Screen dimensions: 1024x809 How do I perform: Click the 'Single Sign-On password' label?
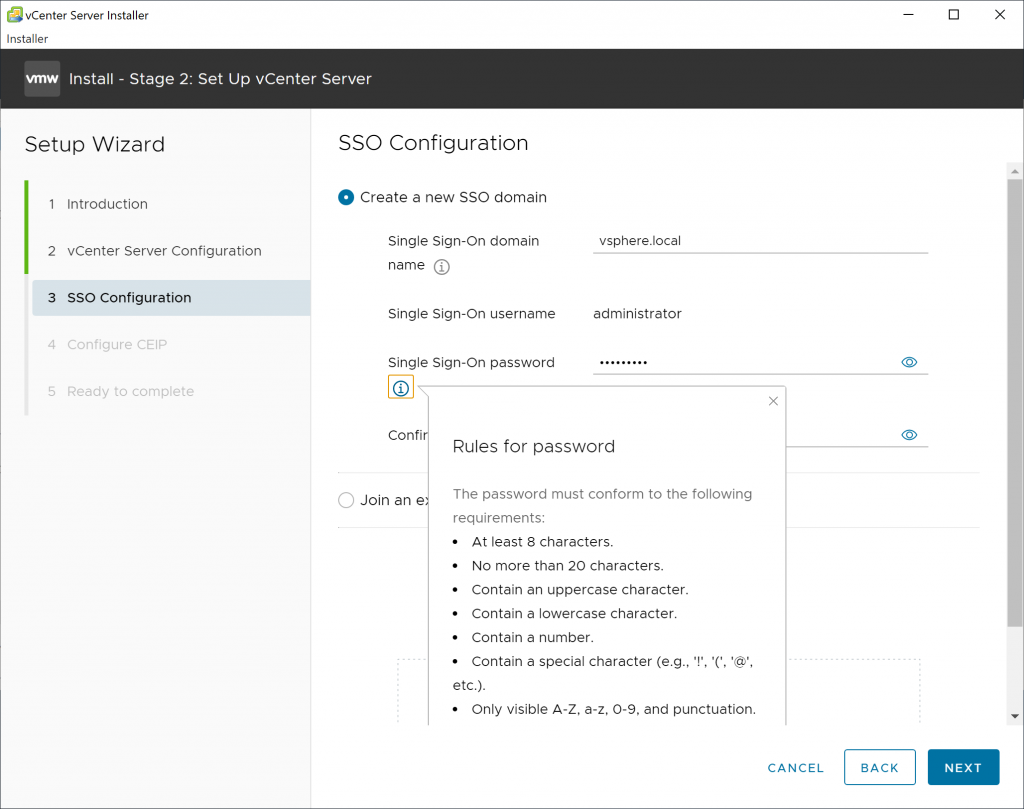(x=471, y=362)
